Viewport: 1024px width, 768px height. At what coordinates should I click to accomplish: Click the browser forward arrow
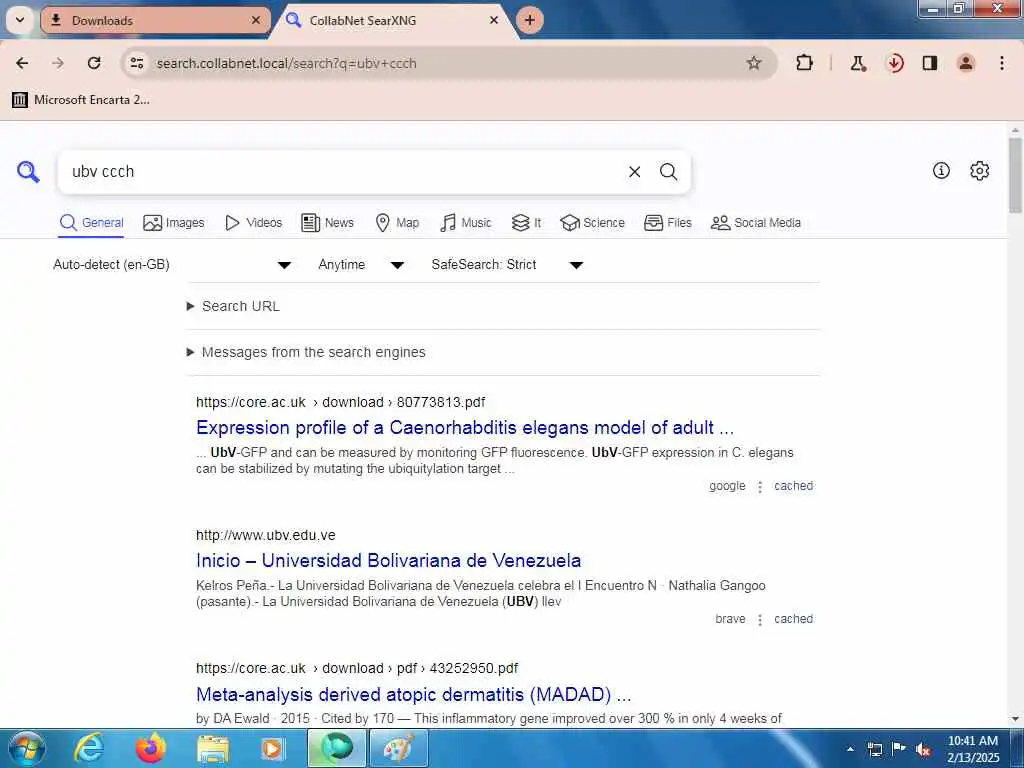(x=58, y=63)
